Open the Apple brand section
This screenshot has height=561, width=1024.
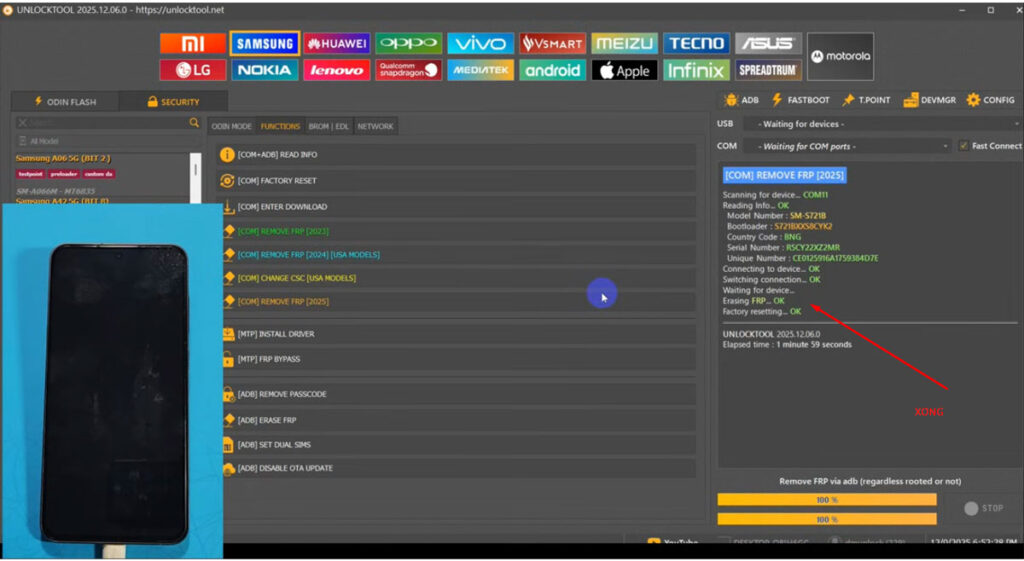pos(624,71)
